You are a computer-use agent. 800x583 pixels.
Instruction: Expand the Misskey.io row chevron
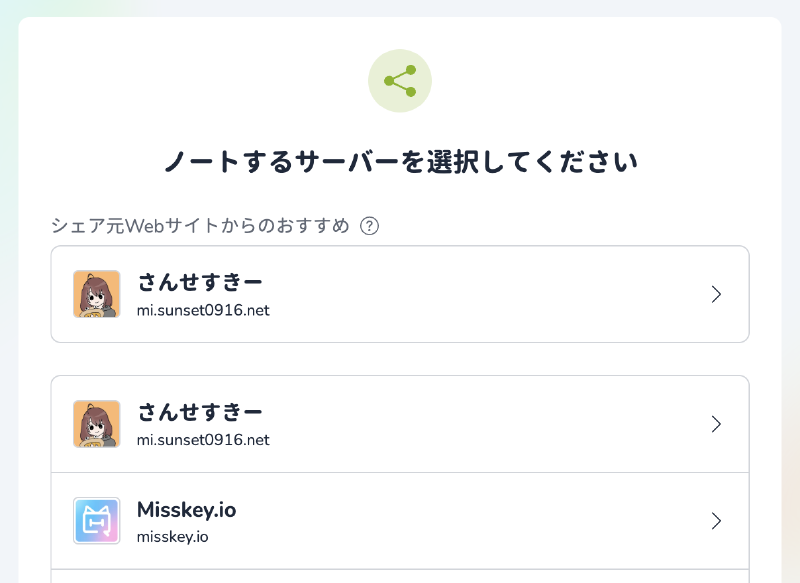tap(716, 521)
